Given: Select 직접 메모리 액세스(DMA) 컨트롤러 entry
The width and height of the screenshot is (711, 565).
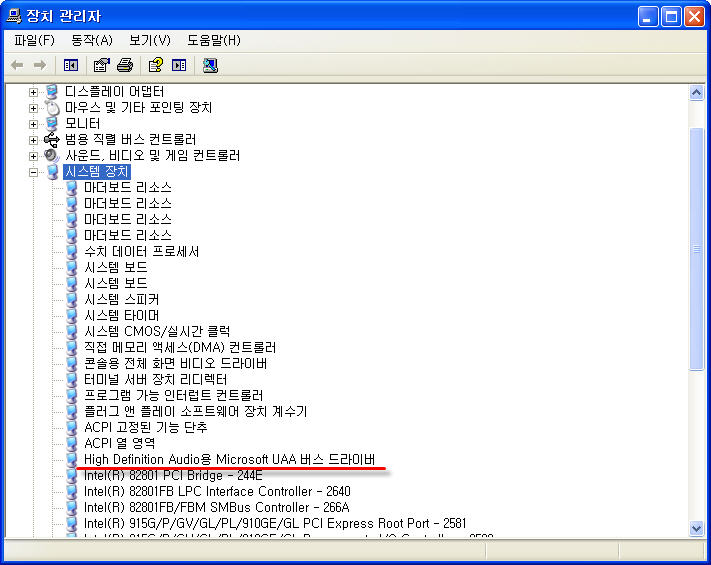Looking at the screenshot, I should tap(180, 347).
